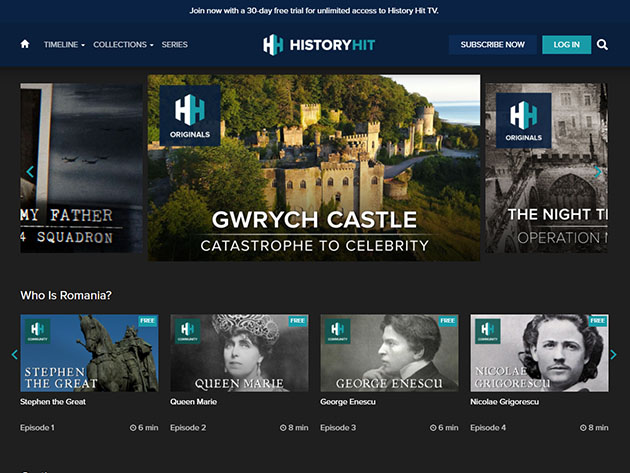Click the 8 min duration under Nicolae Grigorescu
This screenshot has width=630, height=473.
pyautogui.click(x=594, y=428)
